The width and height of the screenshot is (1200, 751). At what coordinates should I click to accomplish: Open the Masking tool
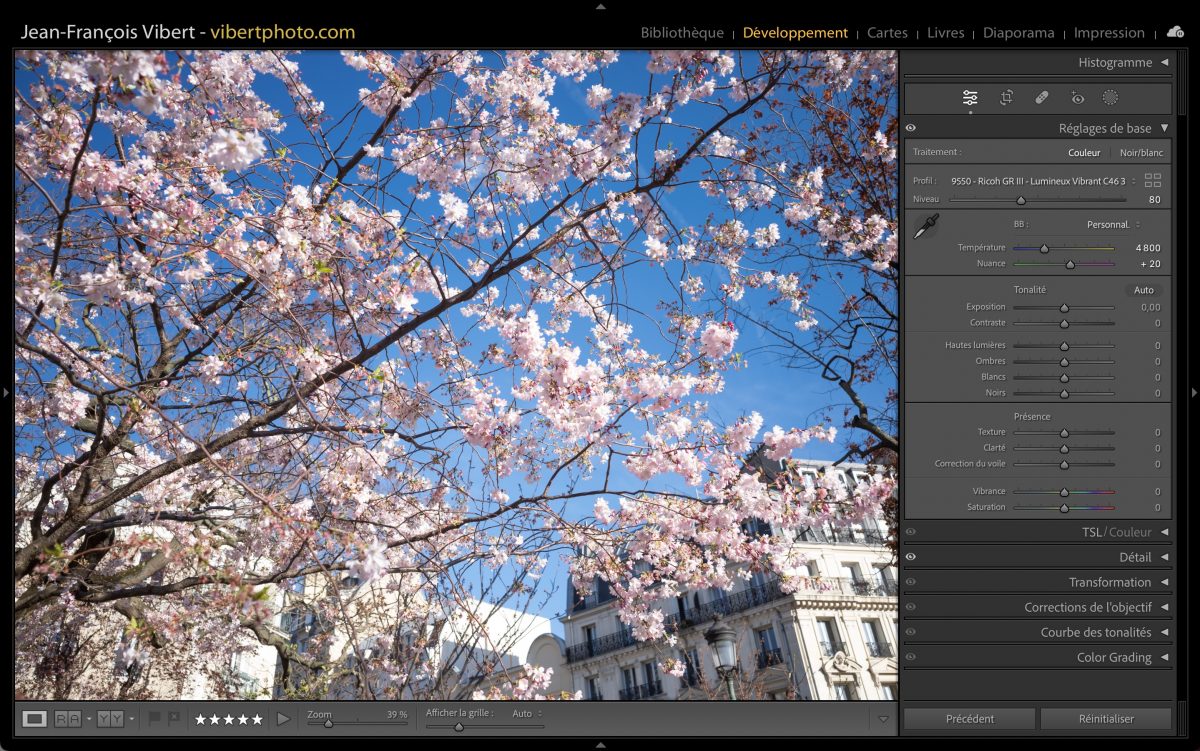(1110, 98)
